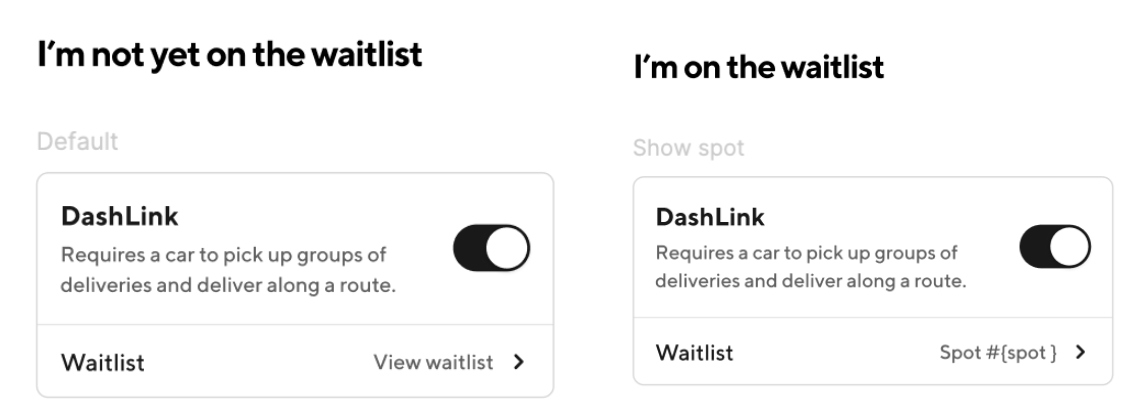The width and height of the screenshot is (1132, 414).
Task: Toggle the DashLink switch in the Show spot card
Action: tap(1055, 247)
